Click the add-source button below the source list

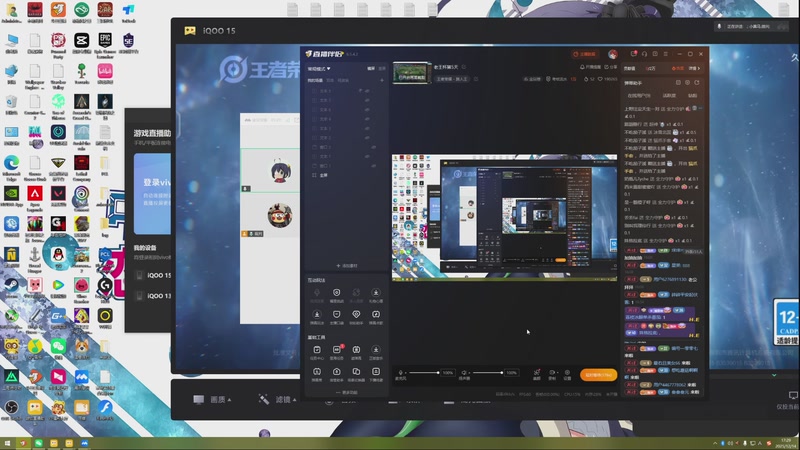[x=346, y=266]
